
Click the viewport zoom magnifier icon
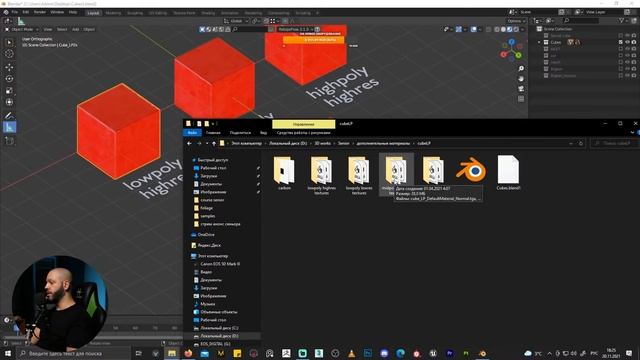tap(521, 69)
